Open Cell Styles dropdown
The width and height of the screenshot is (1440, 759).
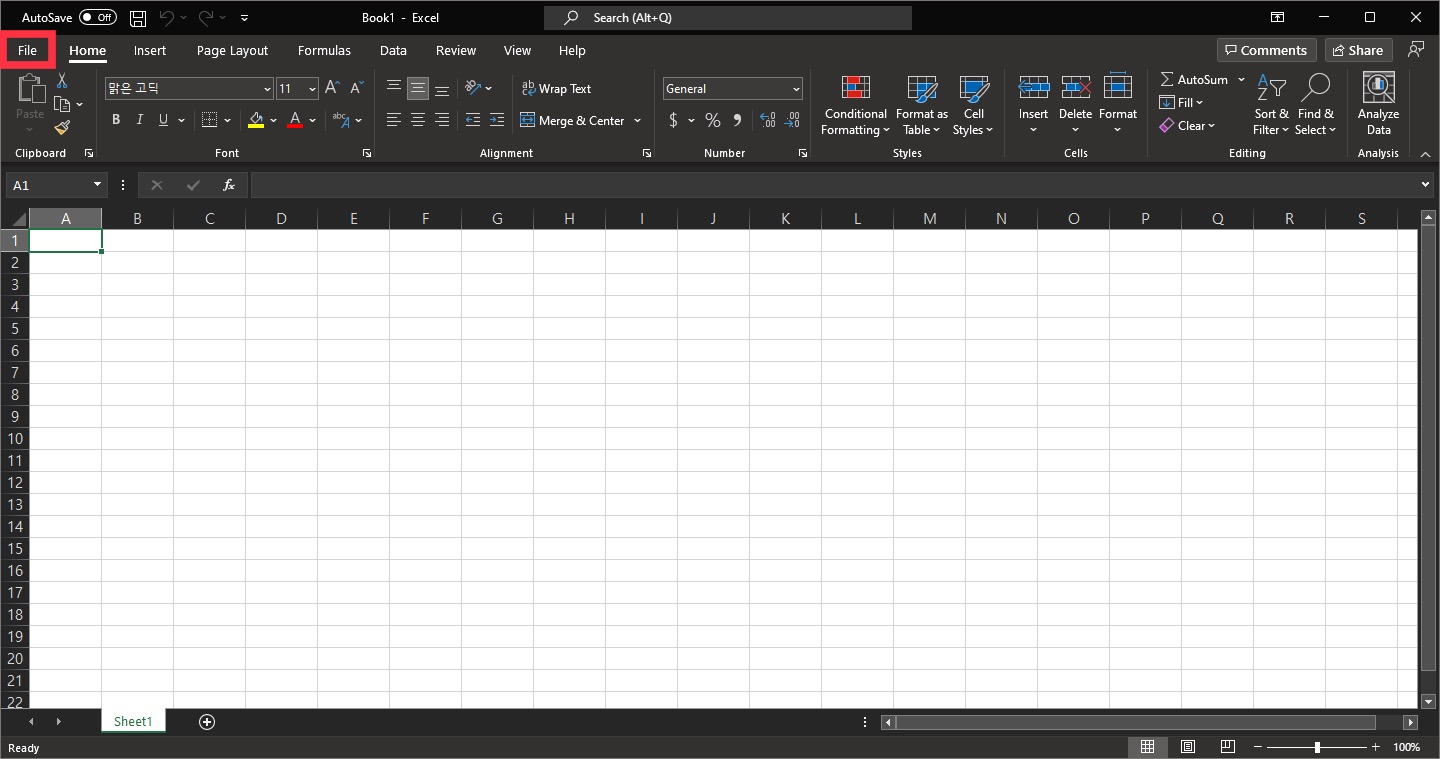(x=973, y=105)
